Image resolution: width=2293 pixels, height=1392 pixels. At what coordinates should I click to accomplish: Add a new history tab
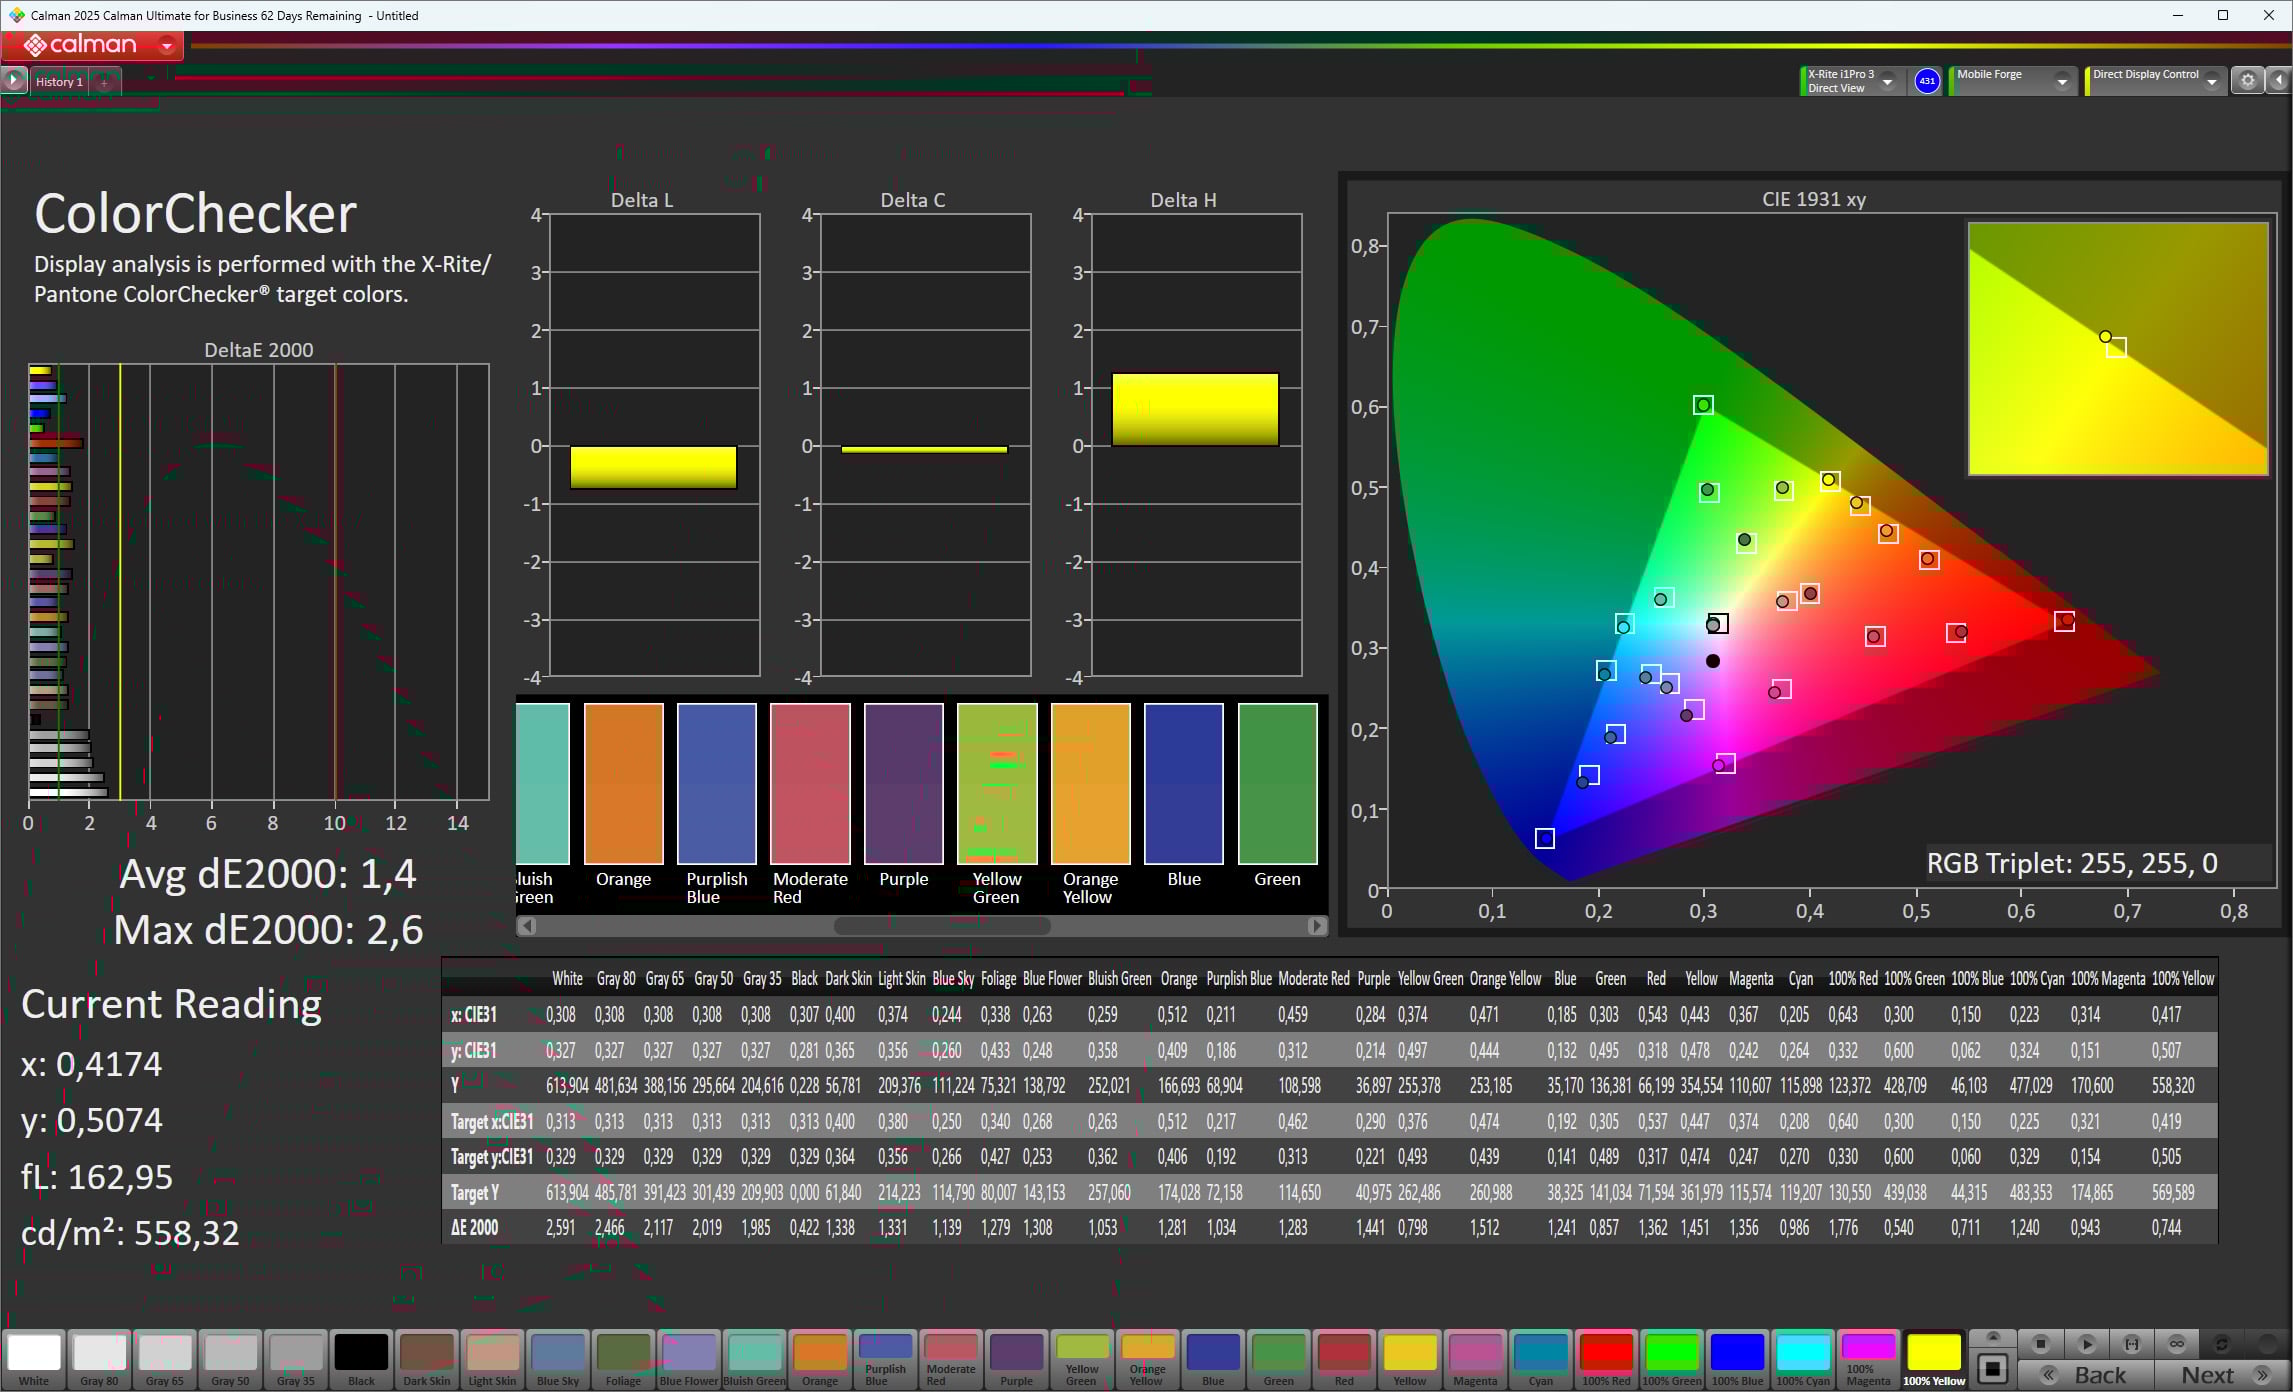(104, 82)
